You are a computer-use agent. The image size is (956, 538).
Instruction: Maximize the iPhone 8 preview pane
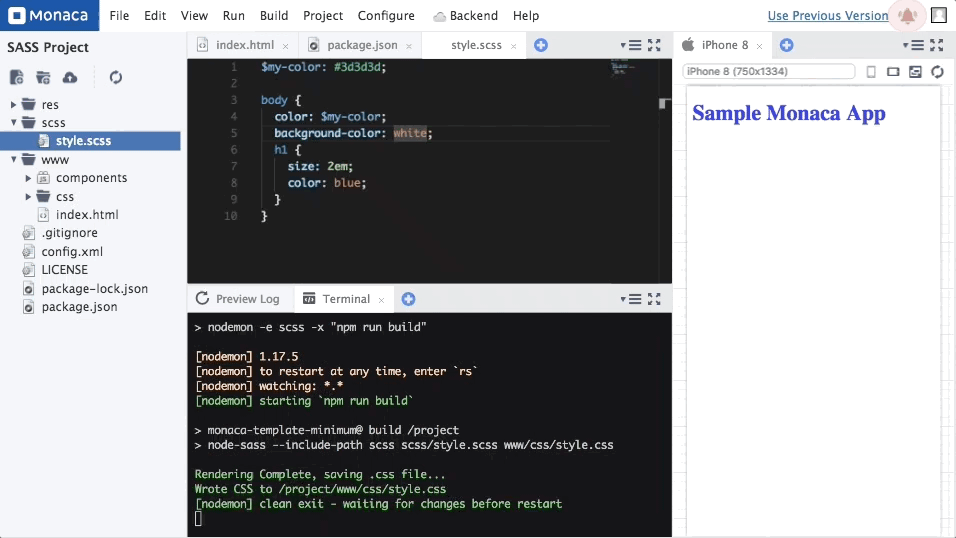coord(937,45)
